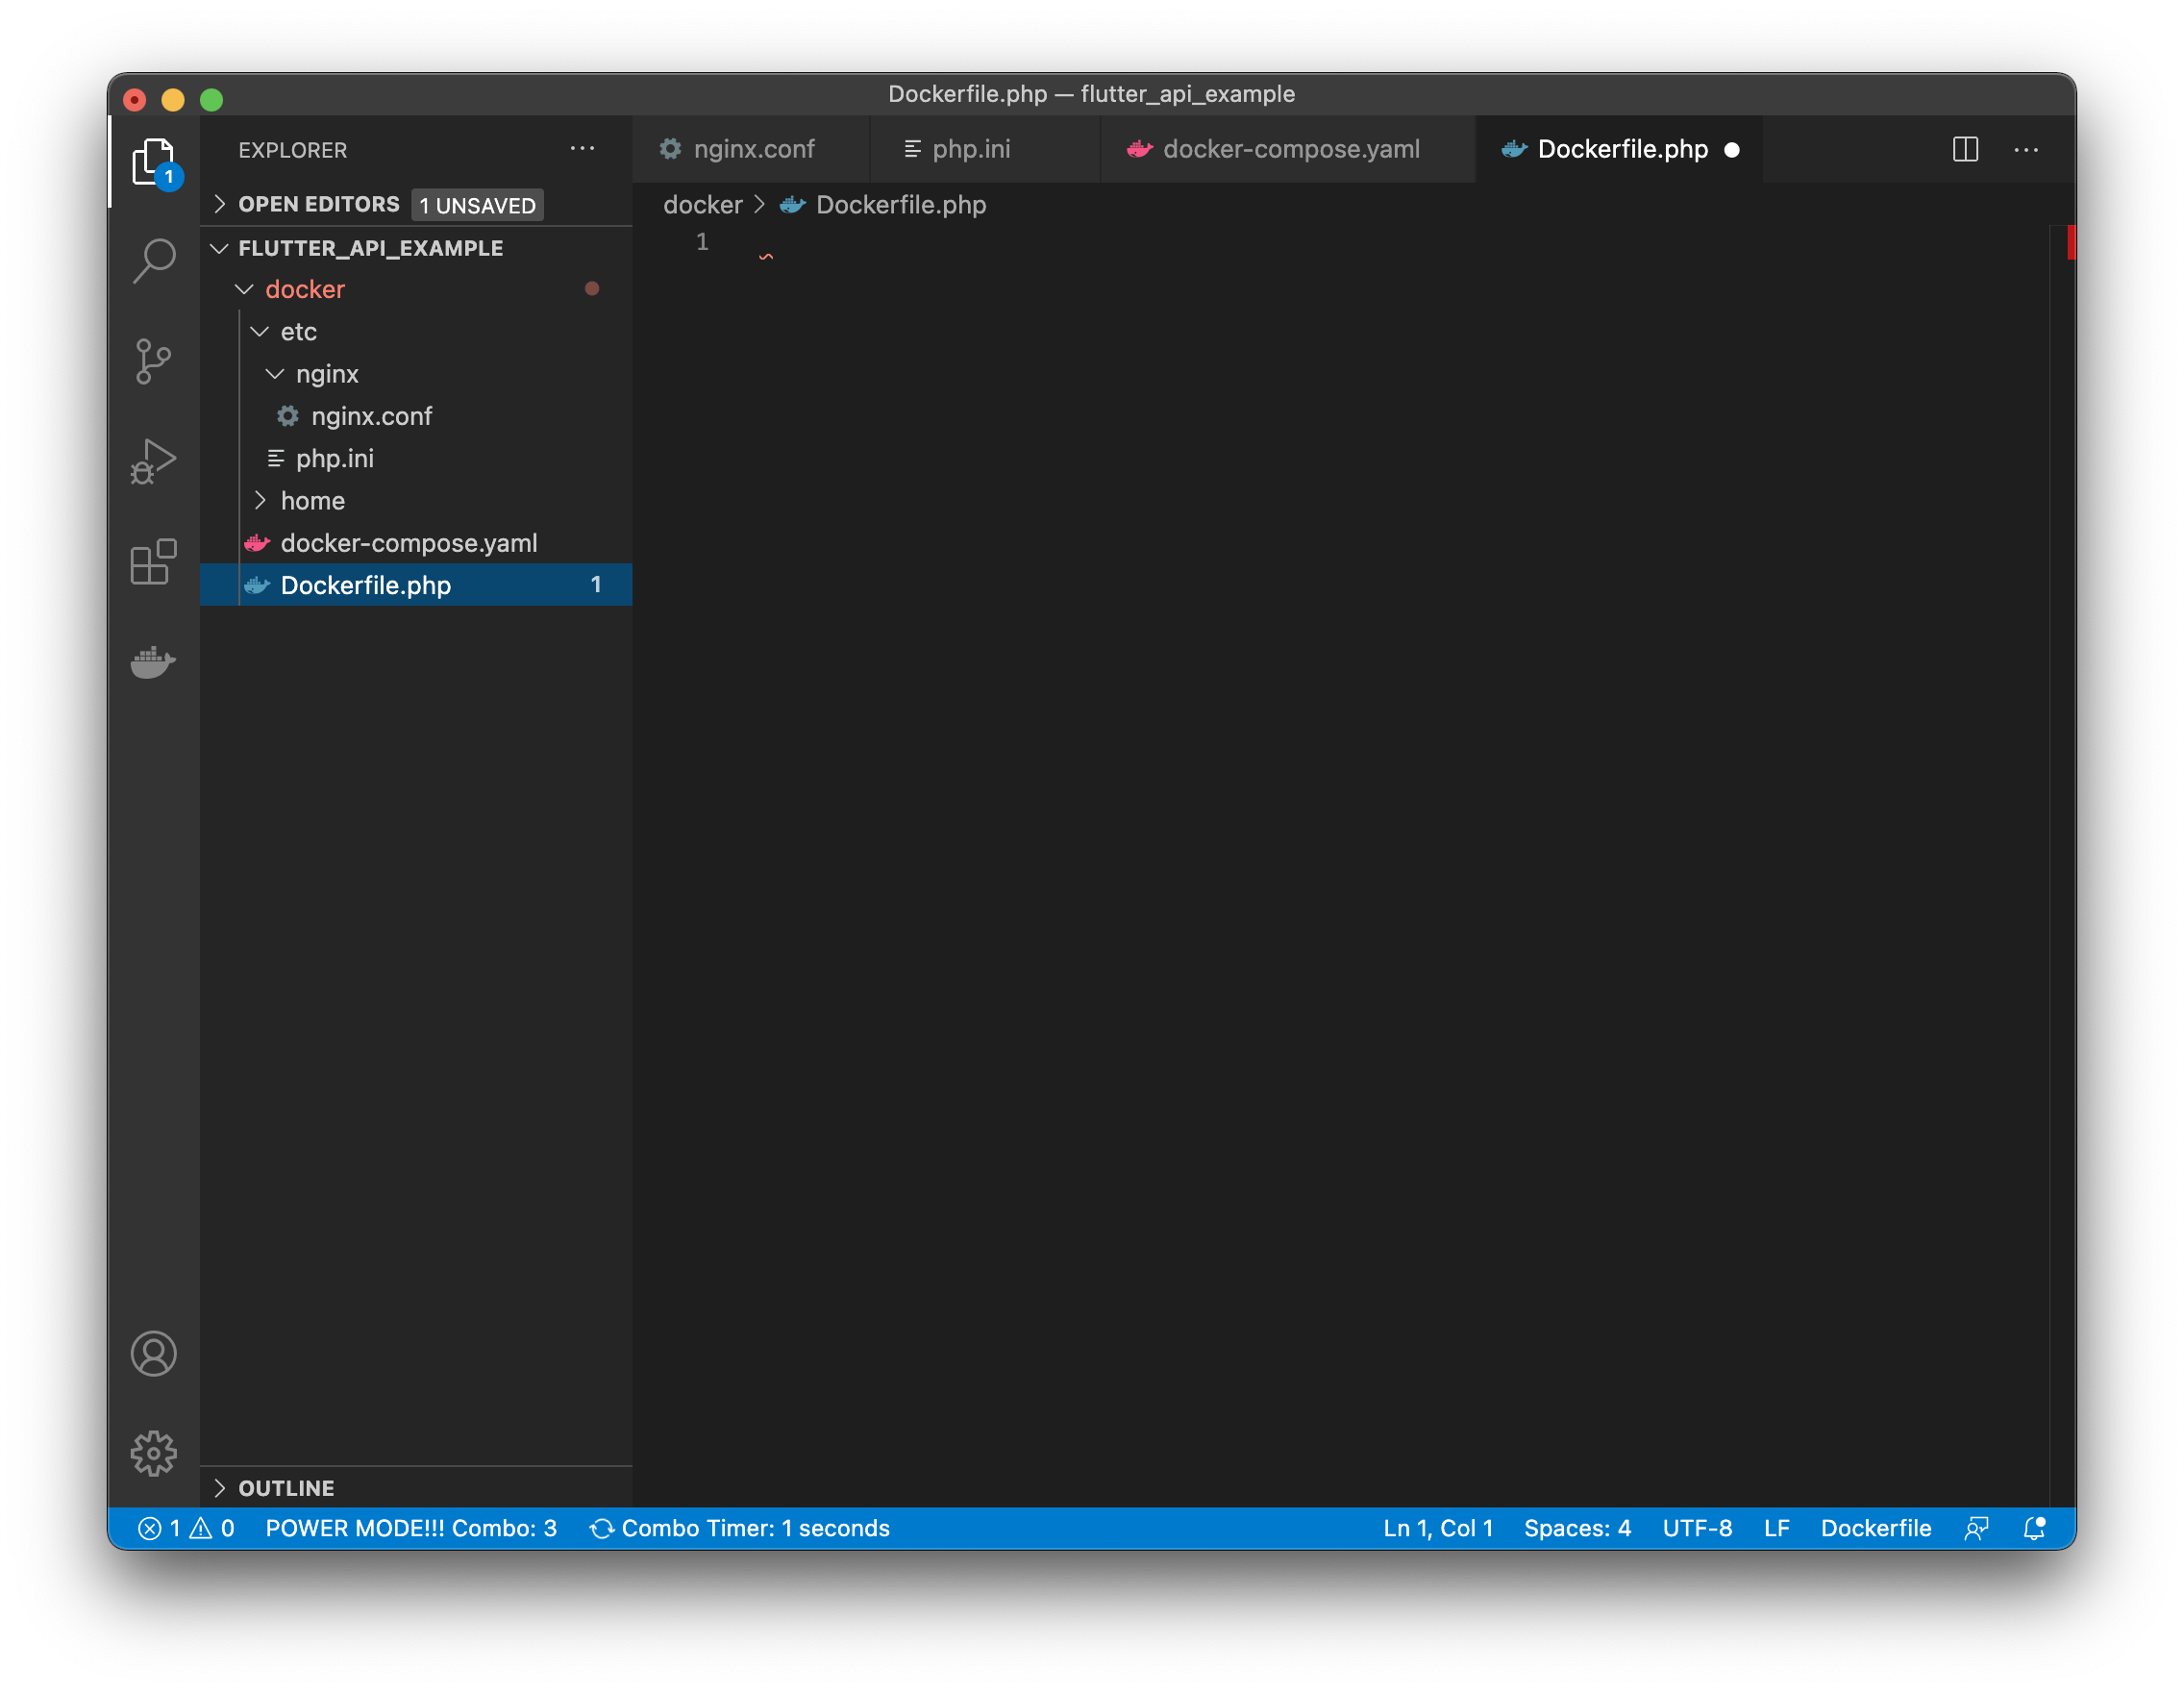The width and height of the screenshot is (2184, 1692).
Task: Expand the Outline section
Action: [x=286, y=1488]
